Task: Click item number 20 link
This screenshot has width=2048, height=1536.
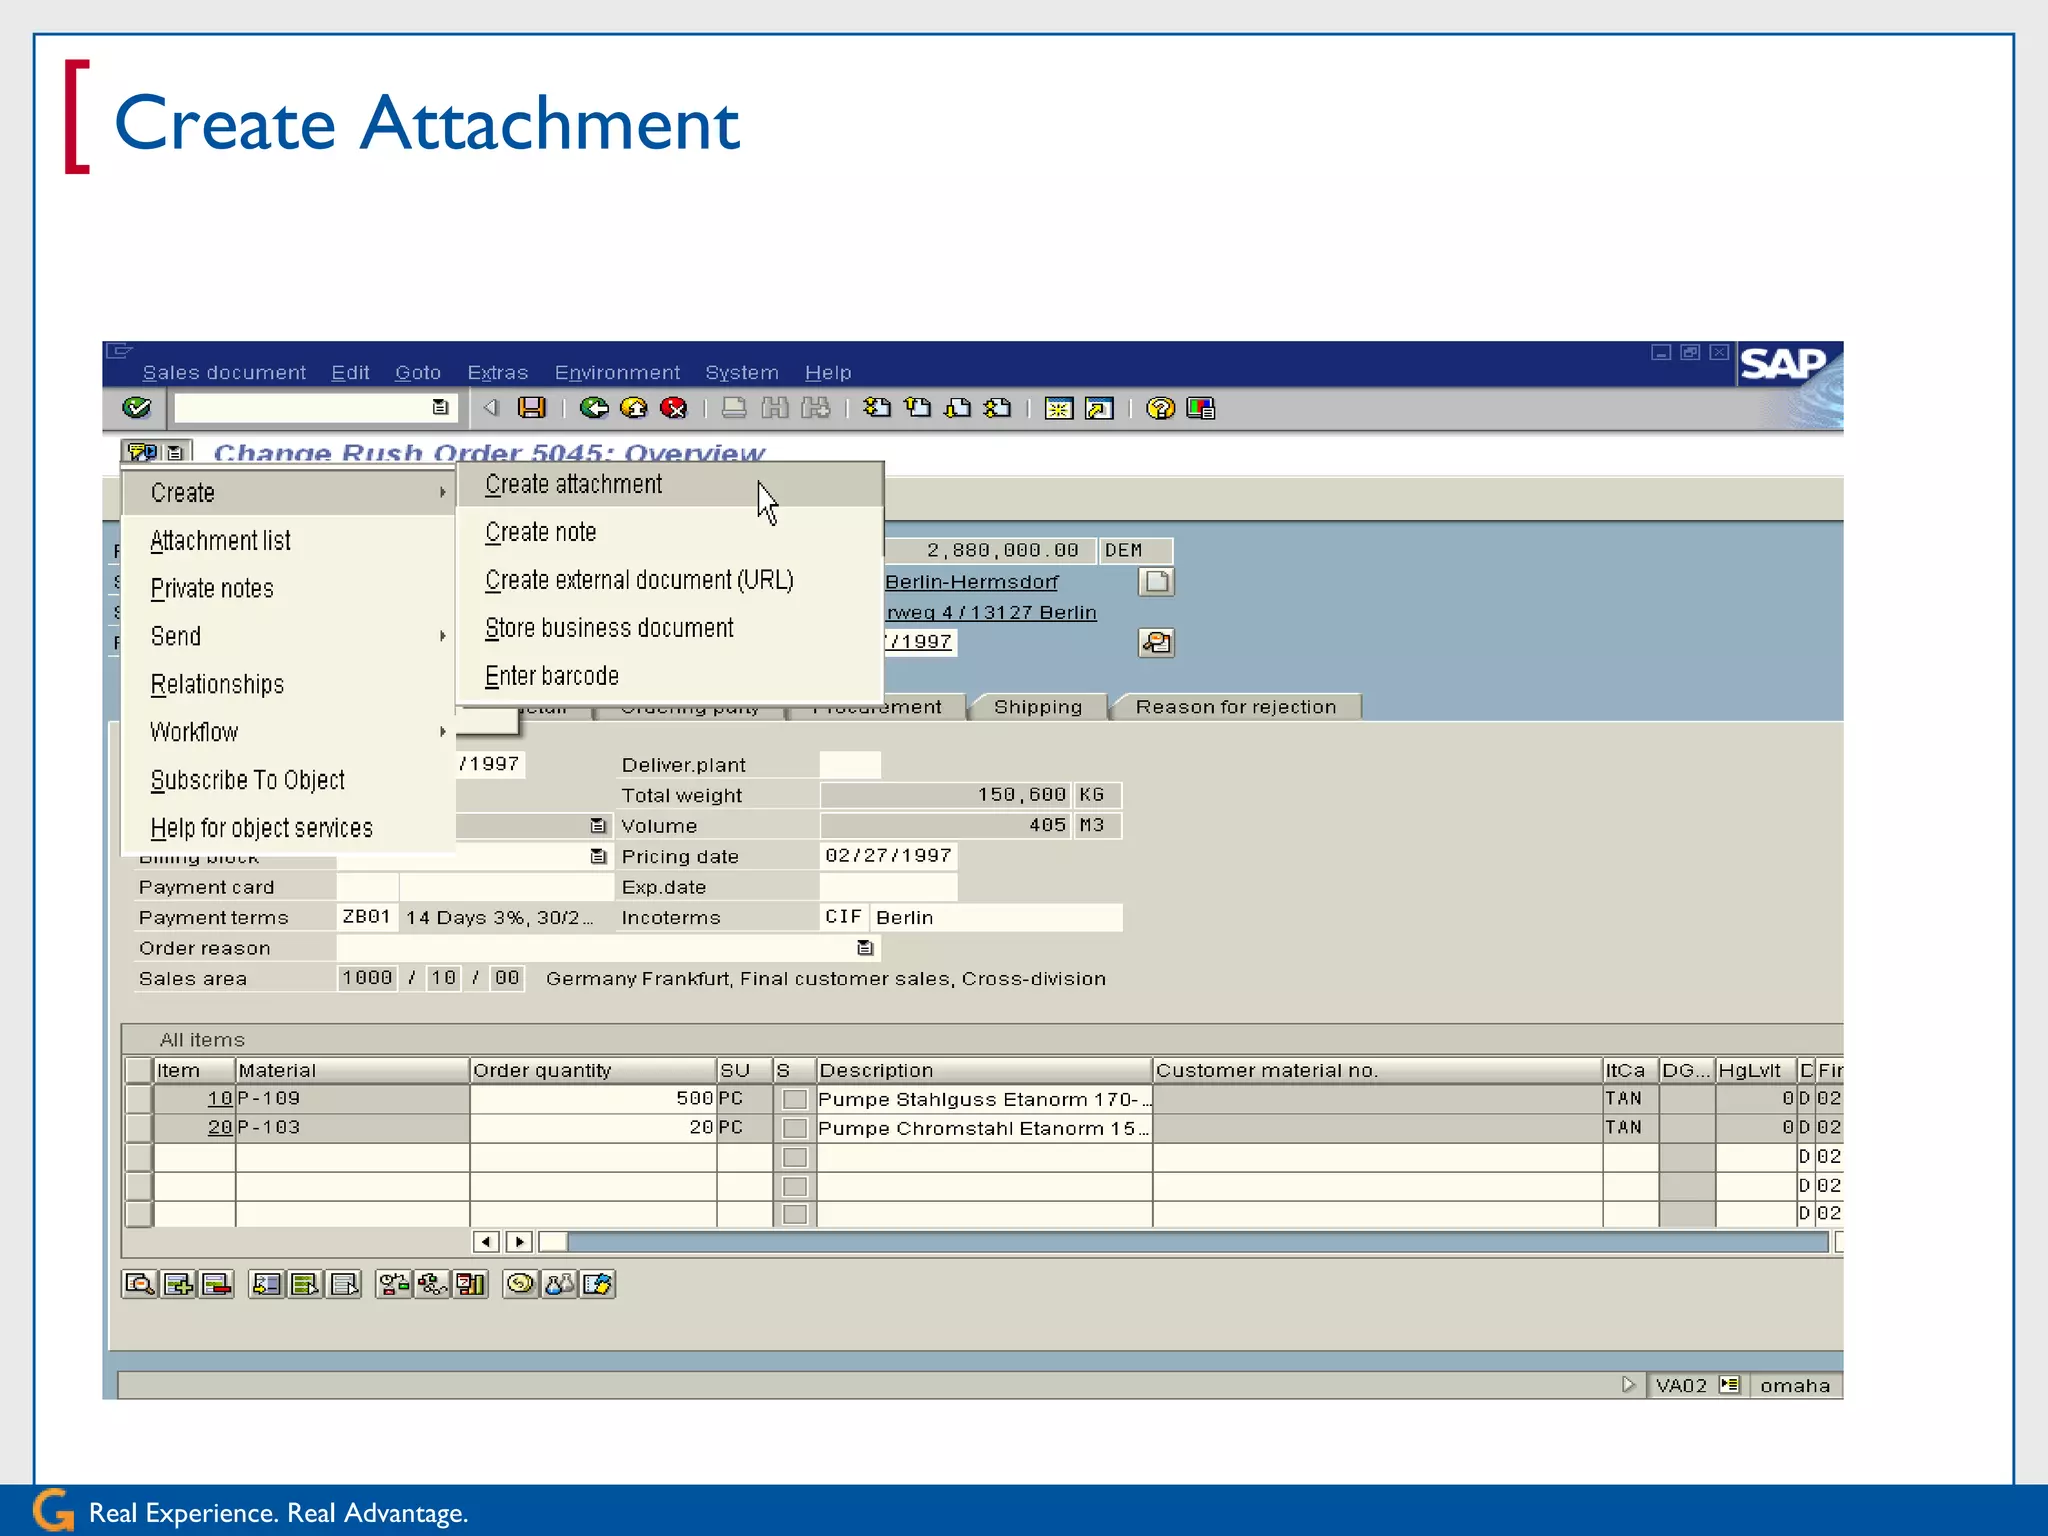Action: pyautogui.click(x=220, y=1127)
